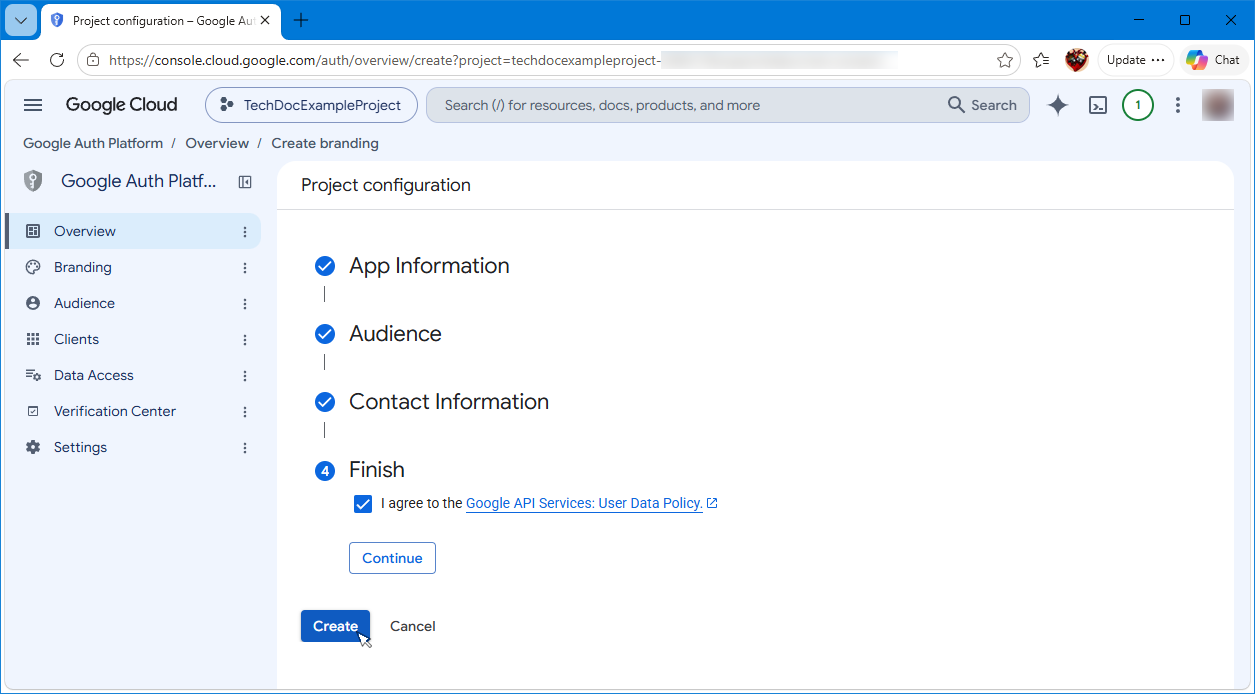The width and height of the screenshot is (1255, 694).
Task: Expand the App Information step heading
Action: coord(429,266)
